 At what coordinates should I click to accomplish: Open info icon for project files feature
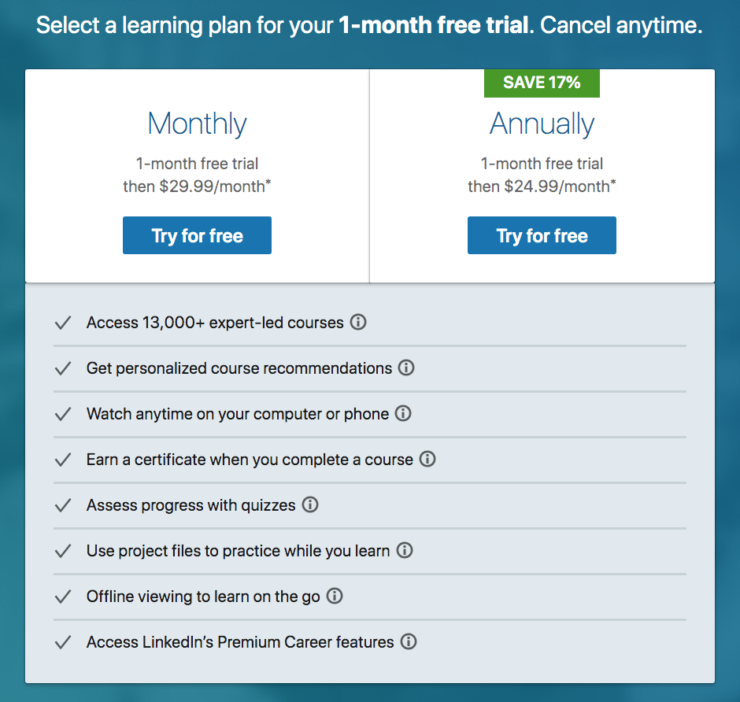pos(405,550)
